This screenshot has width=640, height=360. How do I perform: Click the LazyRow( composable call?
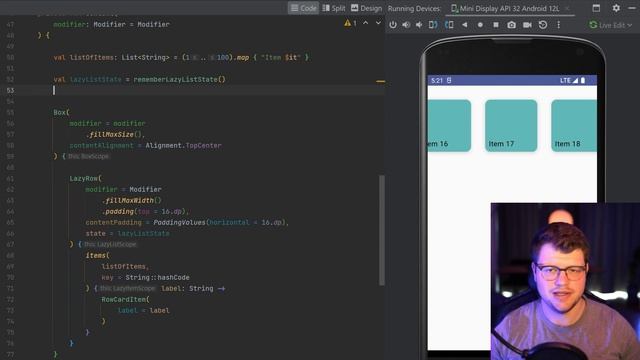pyautogui.click(x=85, y=178)
